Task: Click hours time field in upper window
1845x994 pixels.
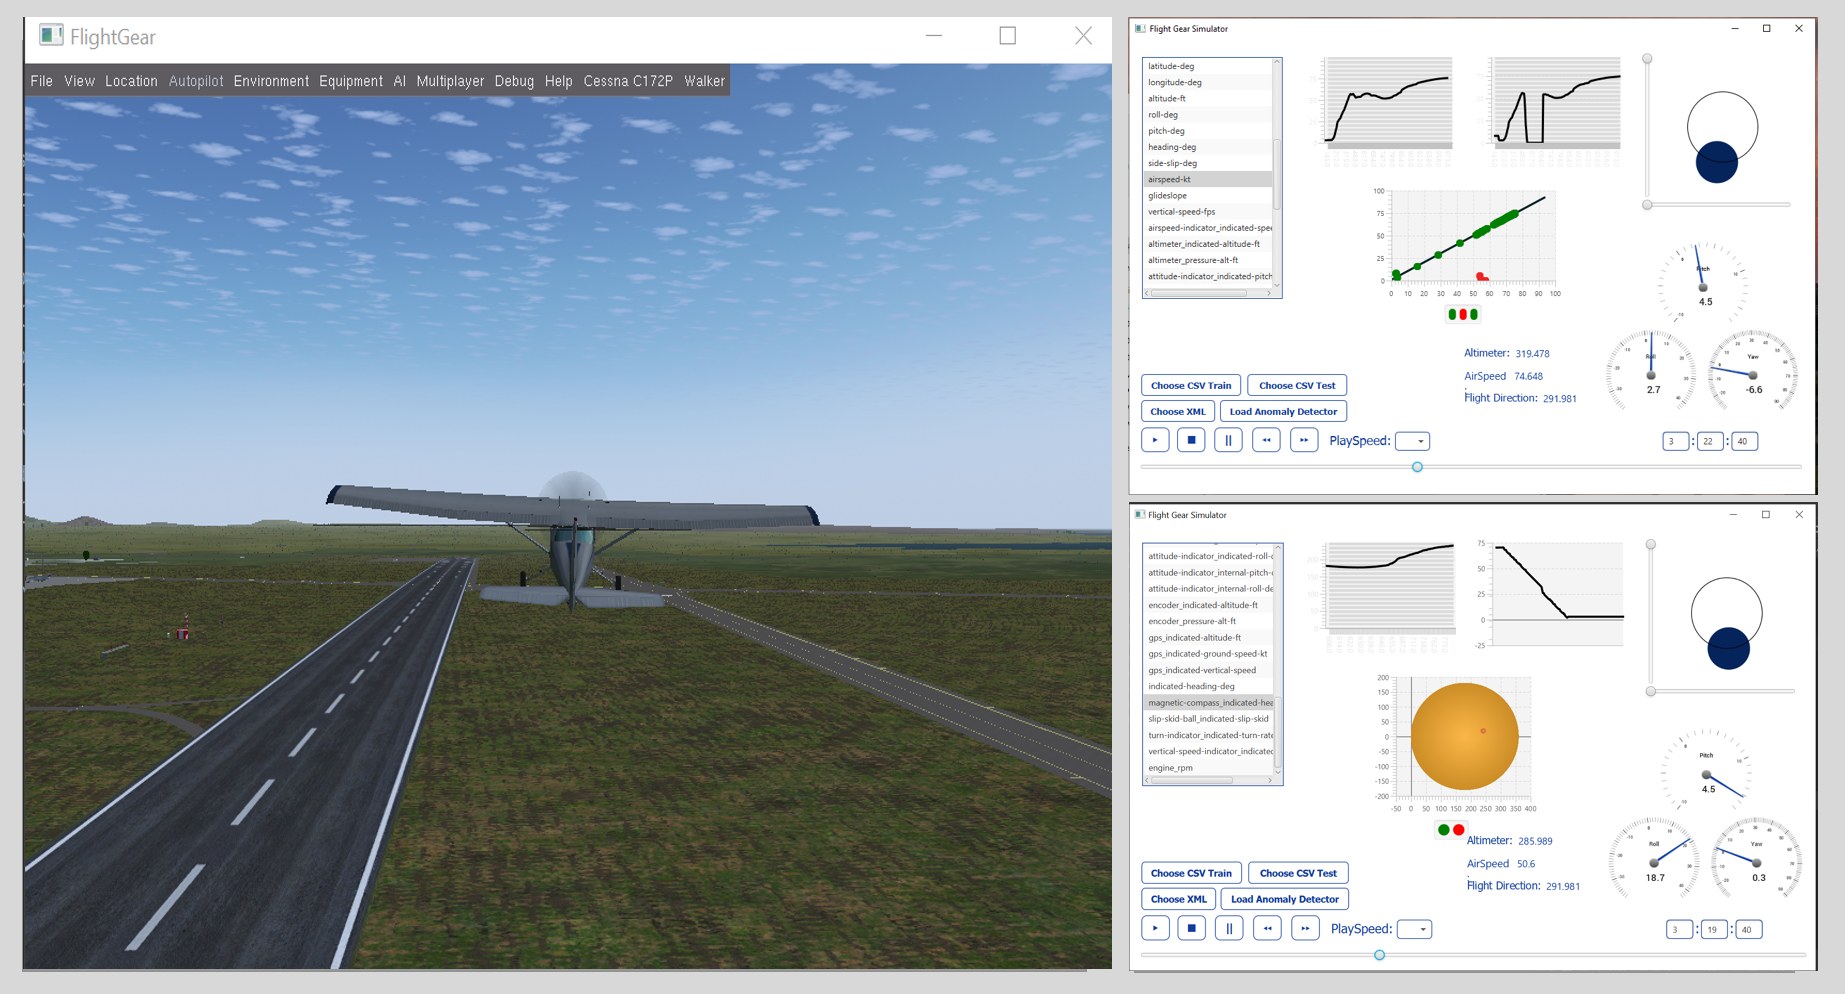Action: (1675, 441)
